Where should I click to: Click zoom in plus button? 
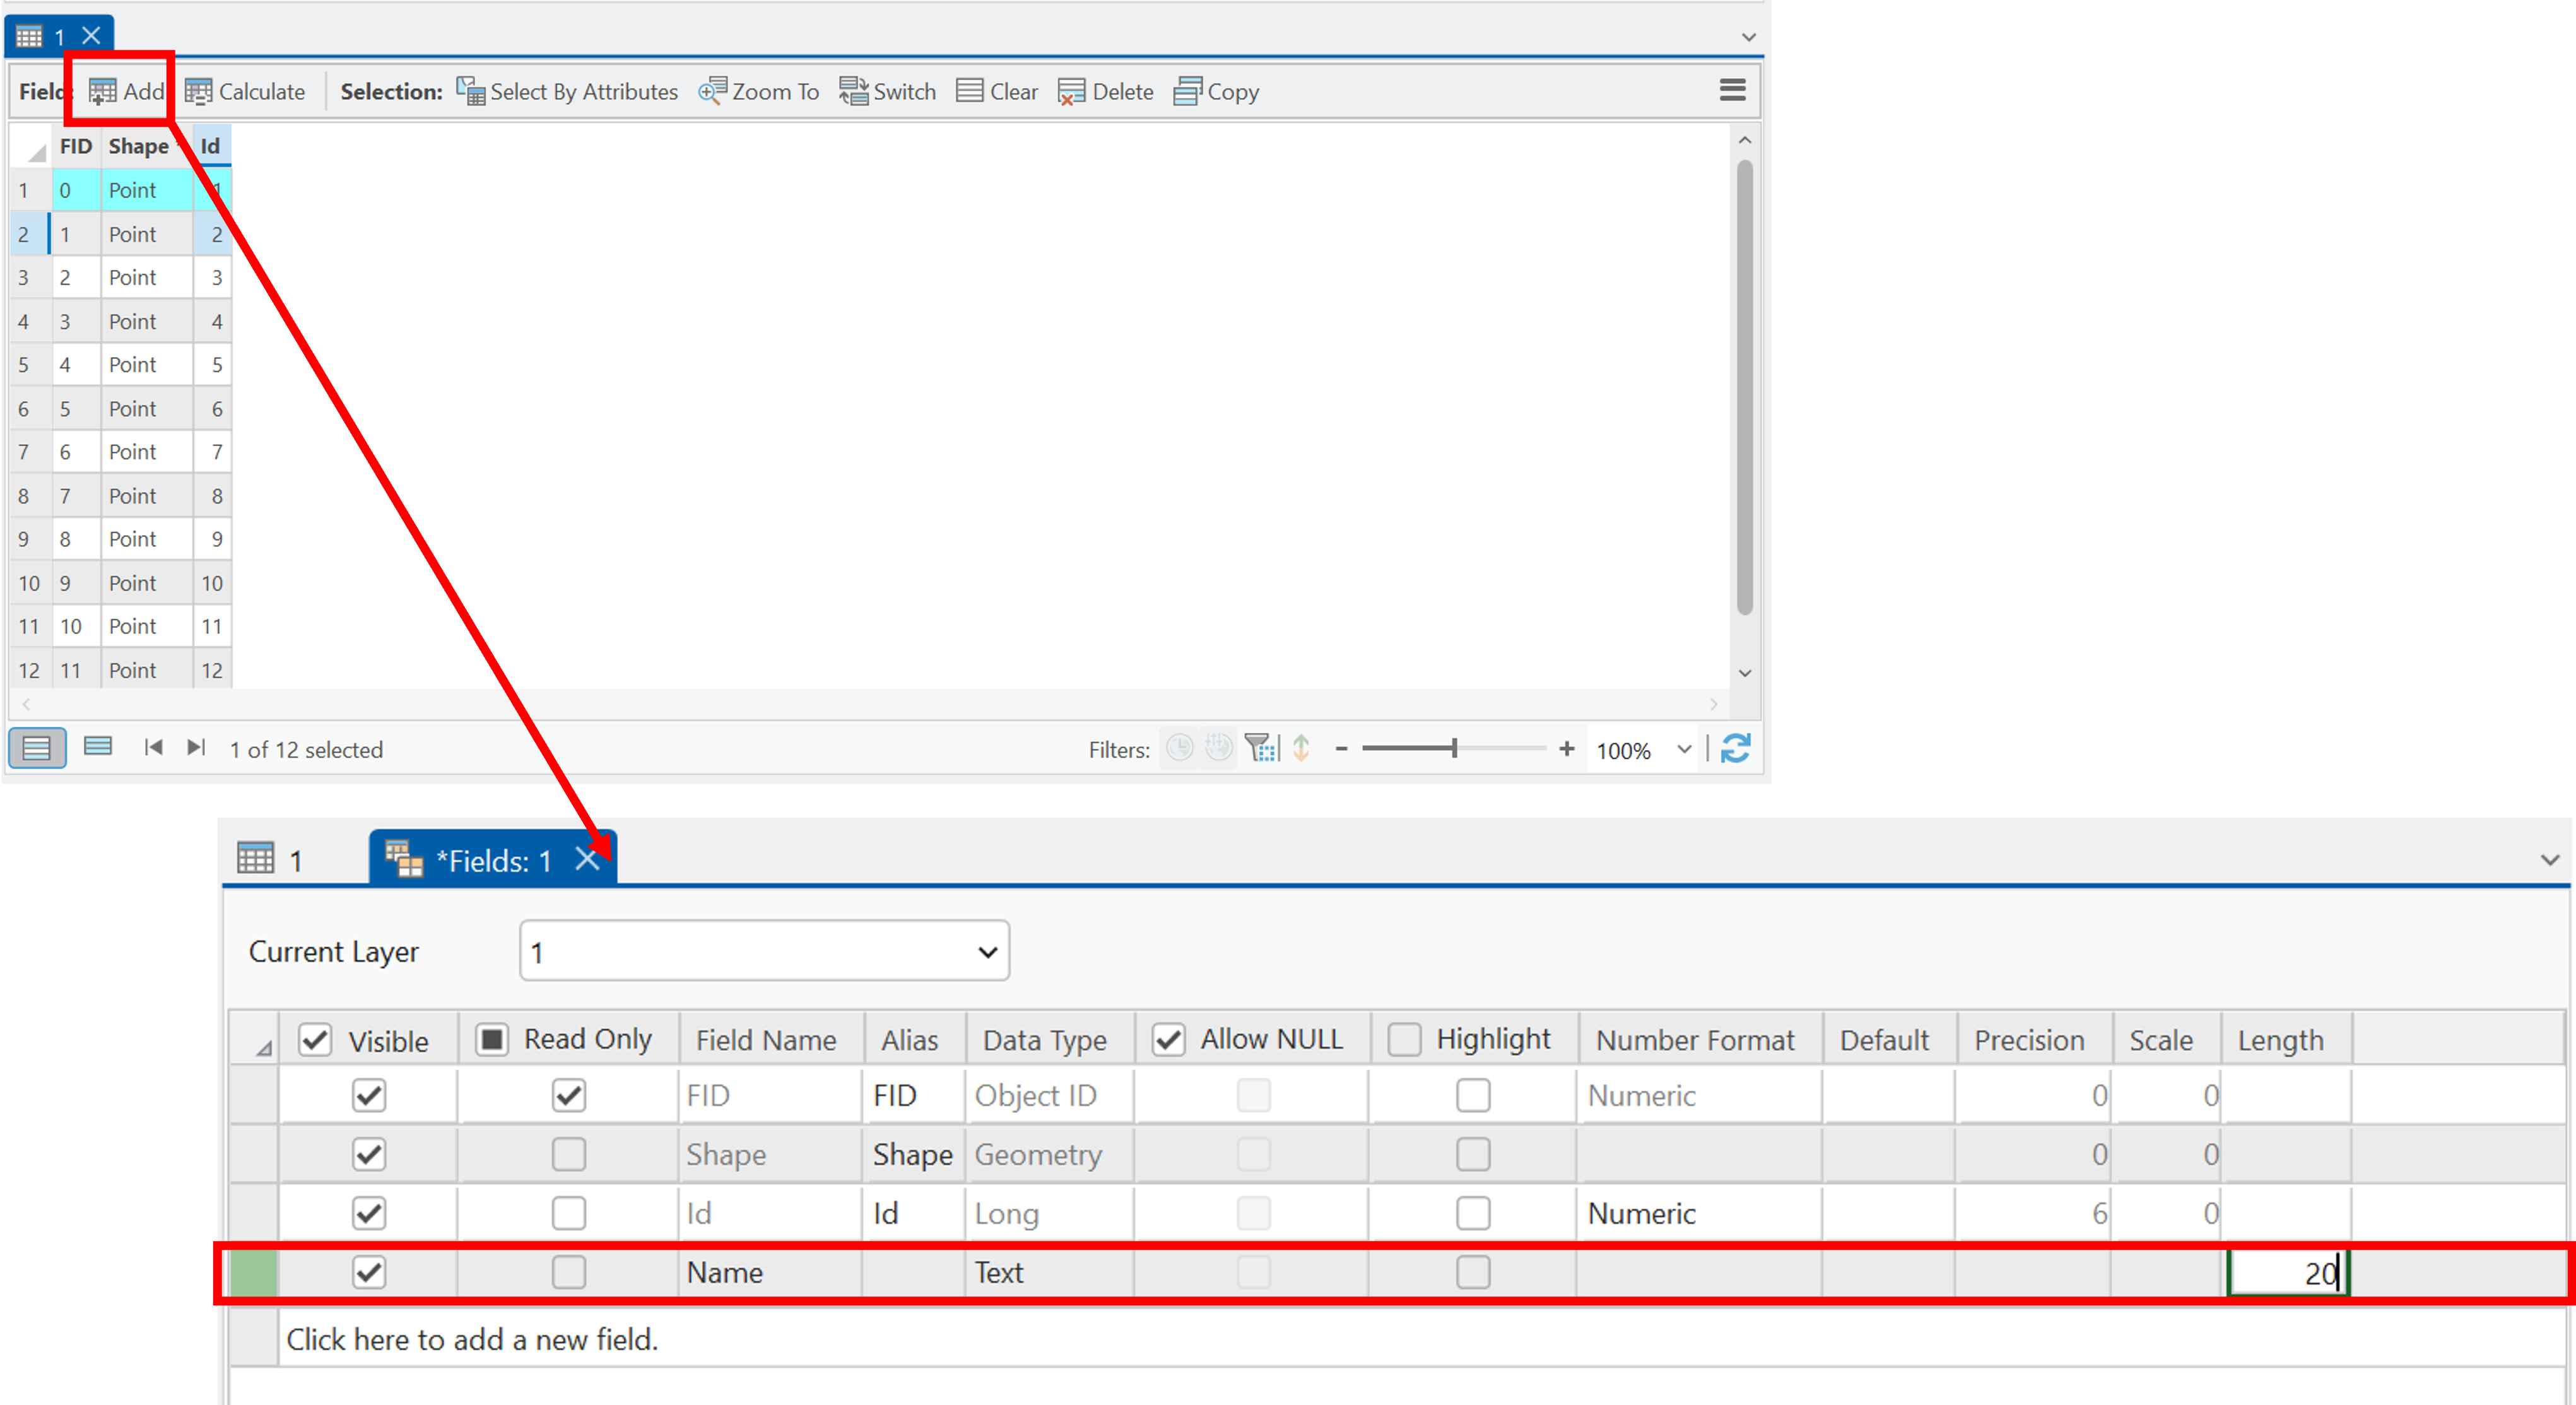click(x=1566, y=749)
